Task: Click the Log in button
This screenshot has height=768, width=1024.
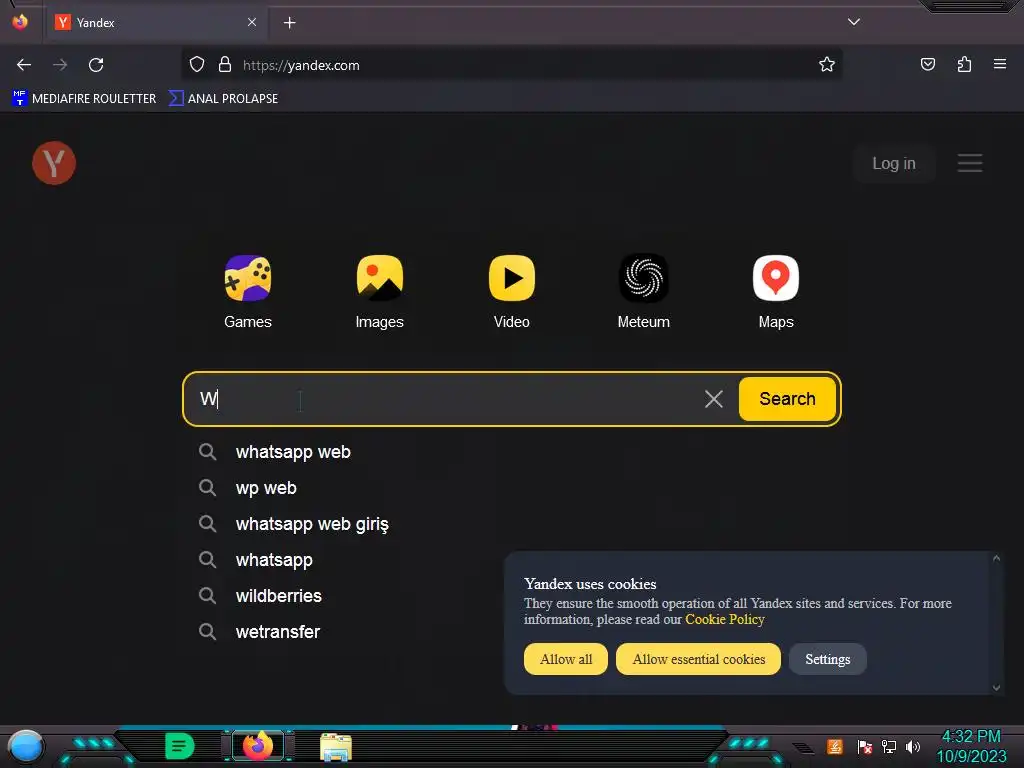Action: [x=893, y=163]
